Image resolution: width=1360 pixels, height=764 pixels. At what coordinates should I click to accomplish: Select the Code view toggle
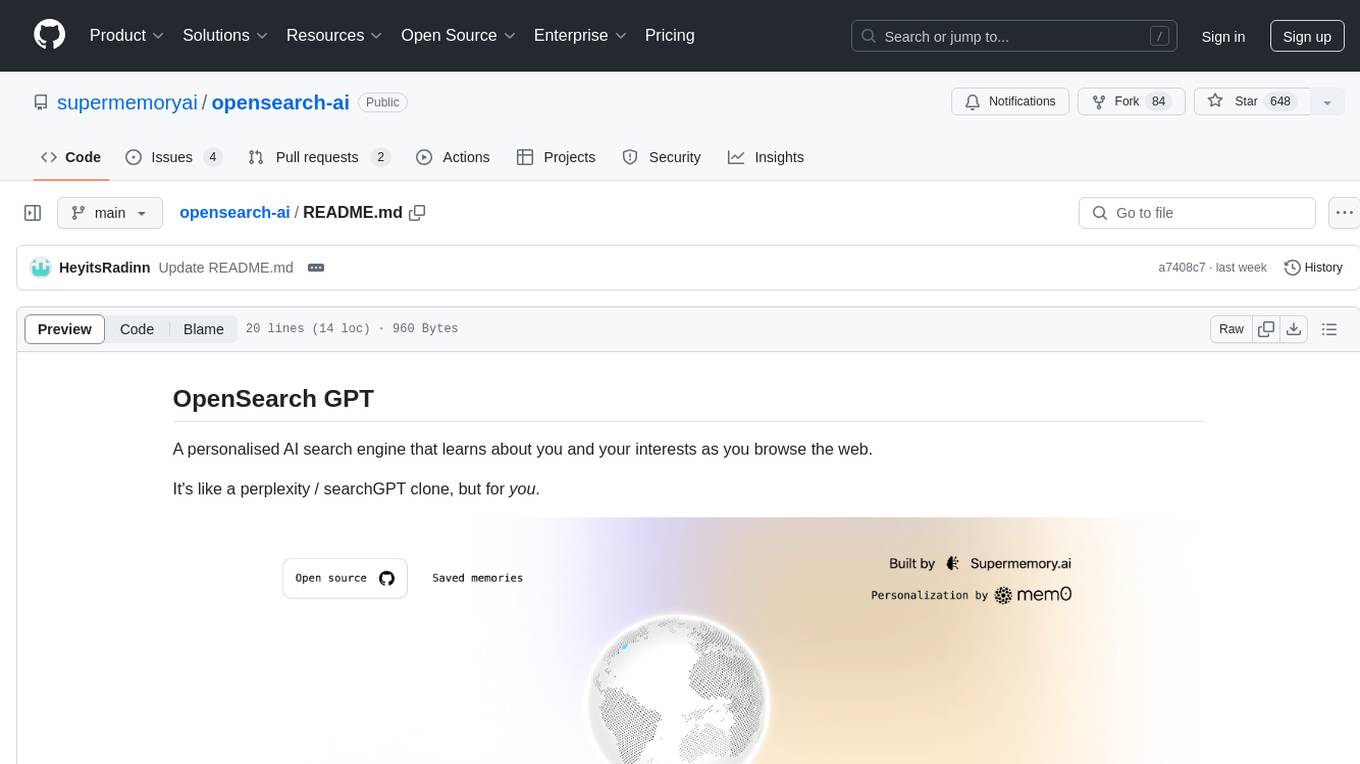[137, 329]
